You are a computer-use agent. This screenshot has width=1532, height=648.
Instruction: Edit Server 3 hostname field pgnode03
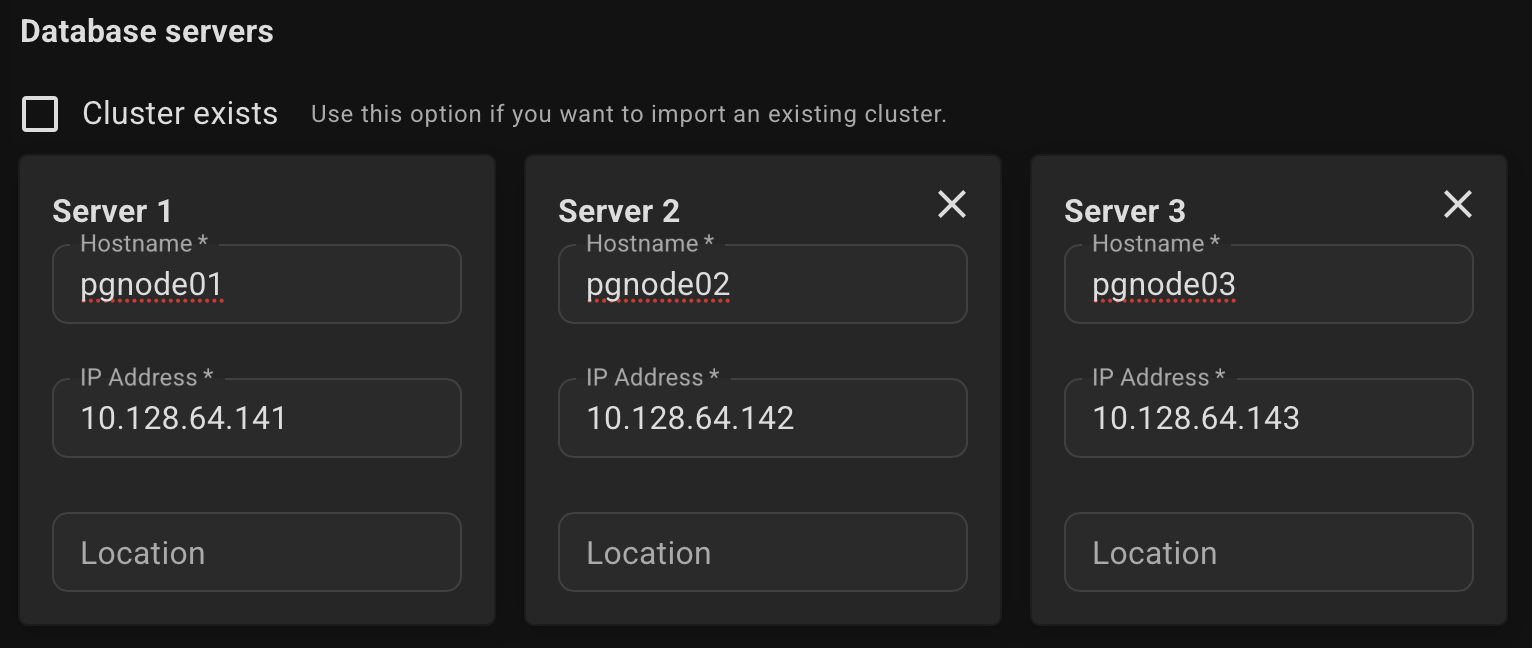(x=1269, y=284)
